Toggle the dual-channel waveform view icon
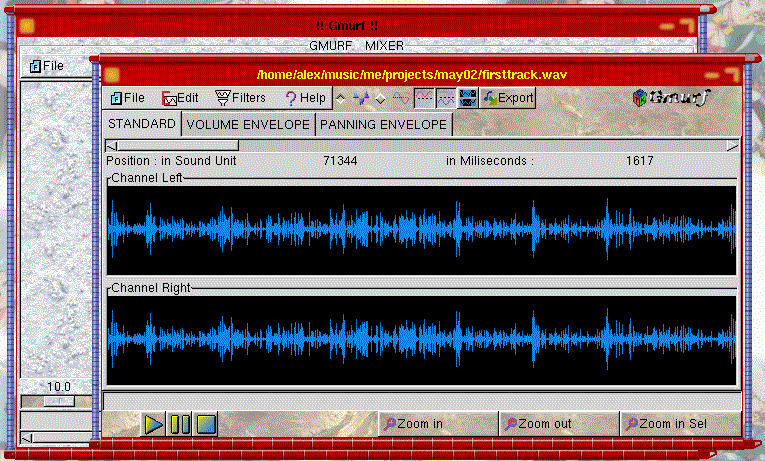The width and height of the screenshot is (765, 461). pos(467,98)
